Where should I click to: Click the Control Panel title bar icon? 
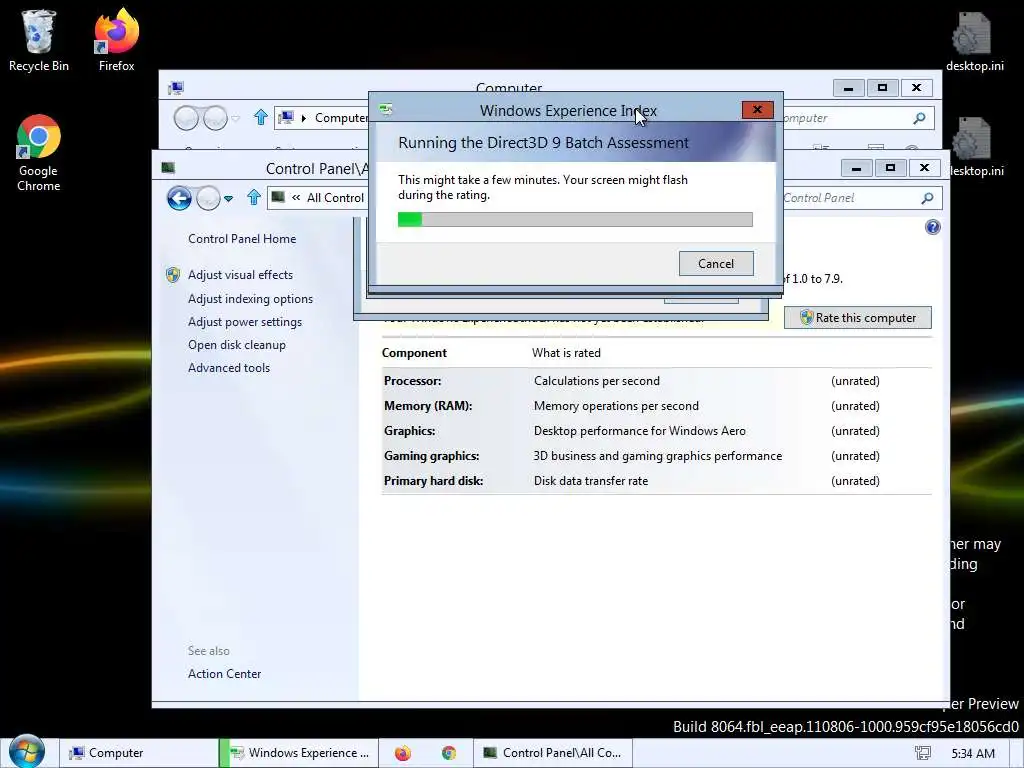168,168
